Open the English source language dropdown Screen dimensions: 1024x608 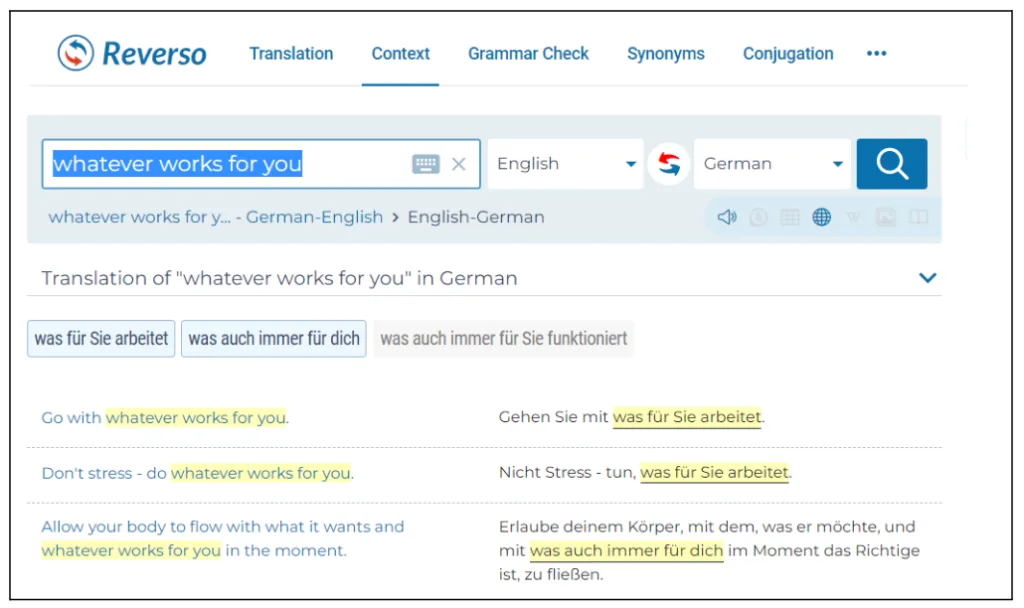point(566,164)
